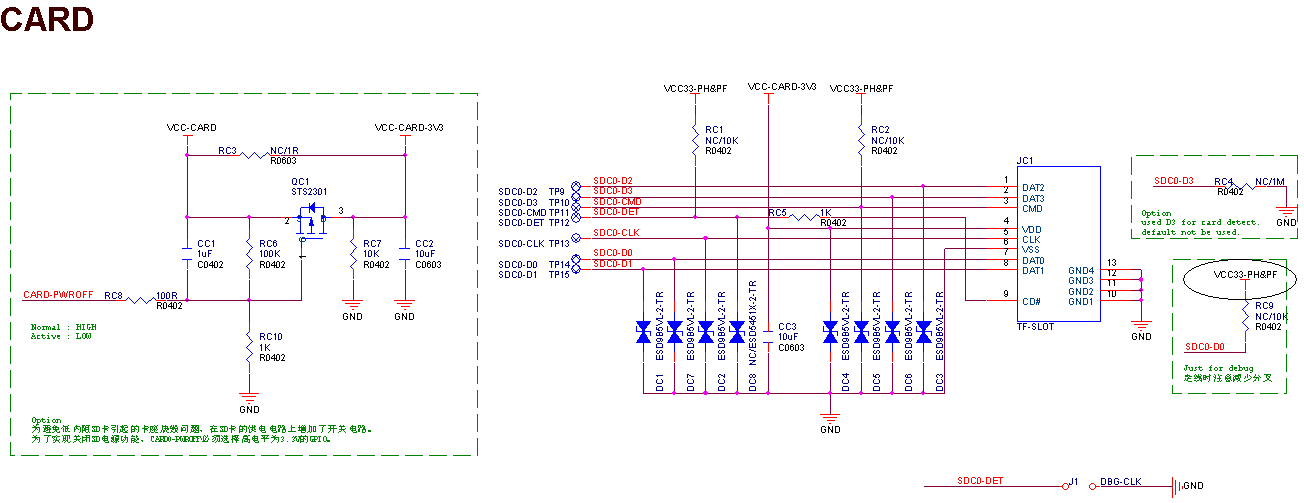Click the TP13 test point circle
1304x503 pixels.
pyautogui.click(x=576, y=243)
